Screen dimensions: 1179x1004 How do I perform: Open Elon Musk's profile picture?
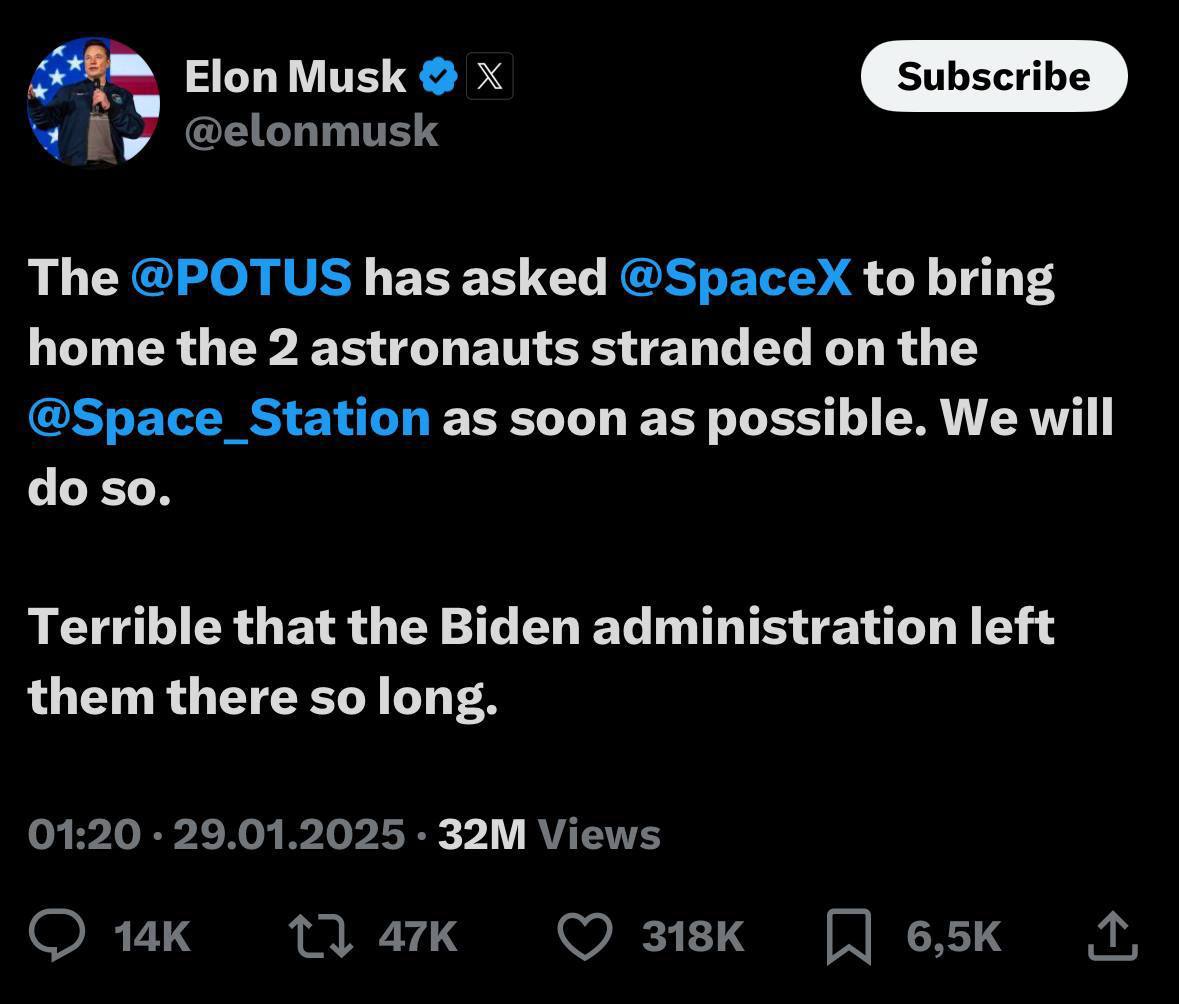(x=93, y=102)
